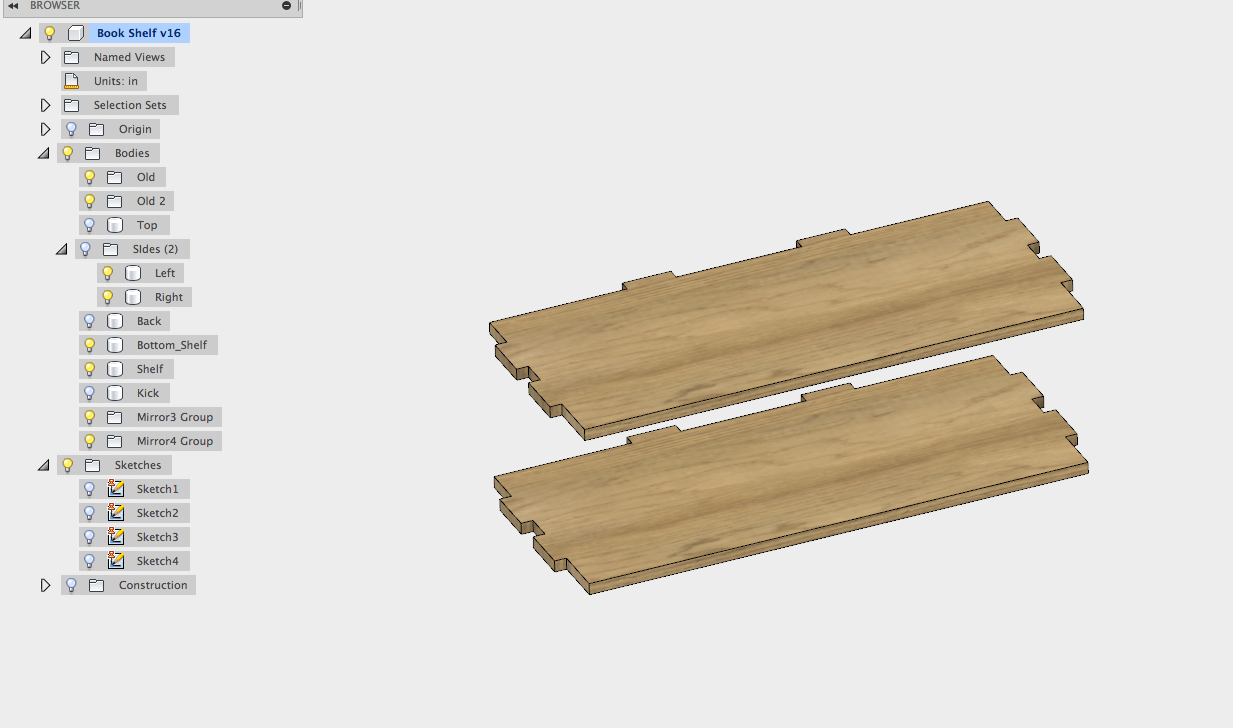The image size is (1233, 728).
Task: Collapse the SIdes (2) group
Action: (61, 249)
